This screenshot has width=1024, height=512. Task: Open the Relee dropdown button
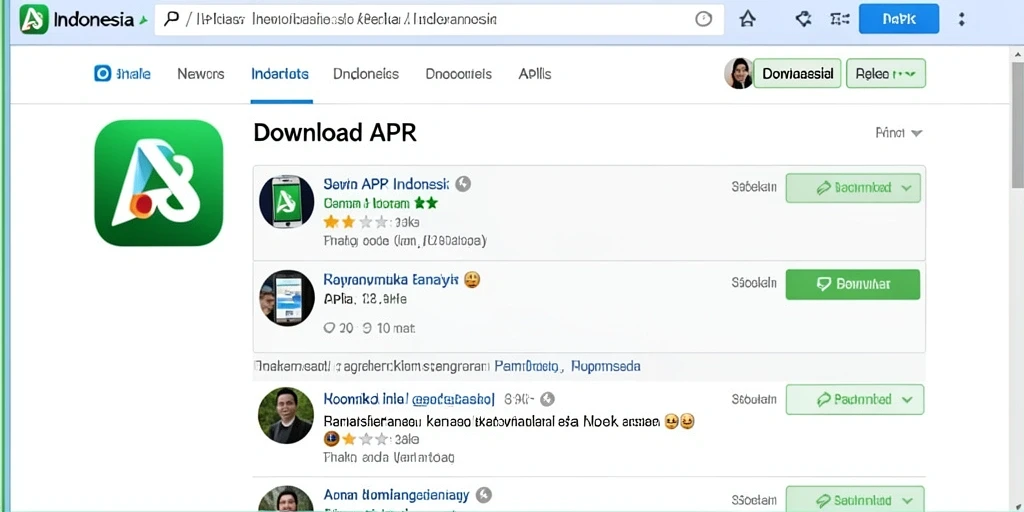tap(886, 73)
